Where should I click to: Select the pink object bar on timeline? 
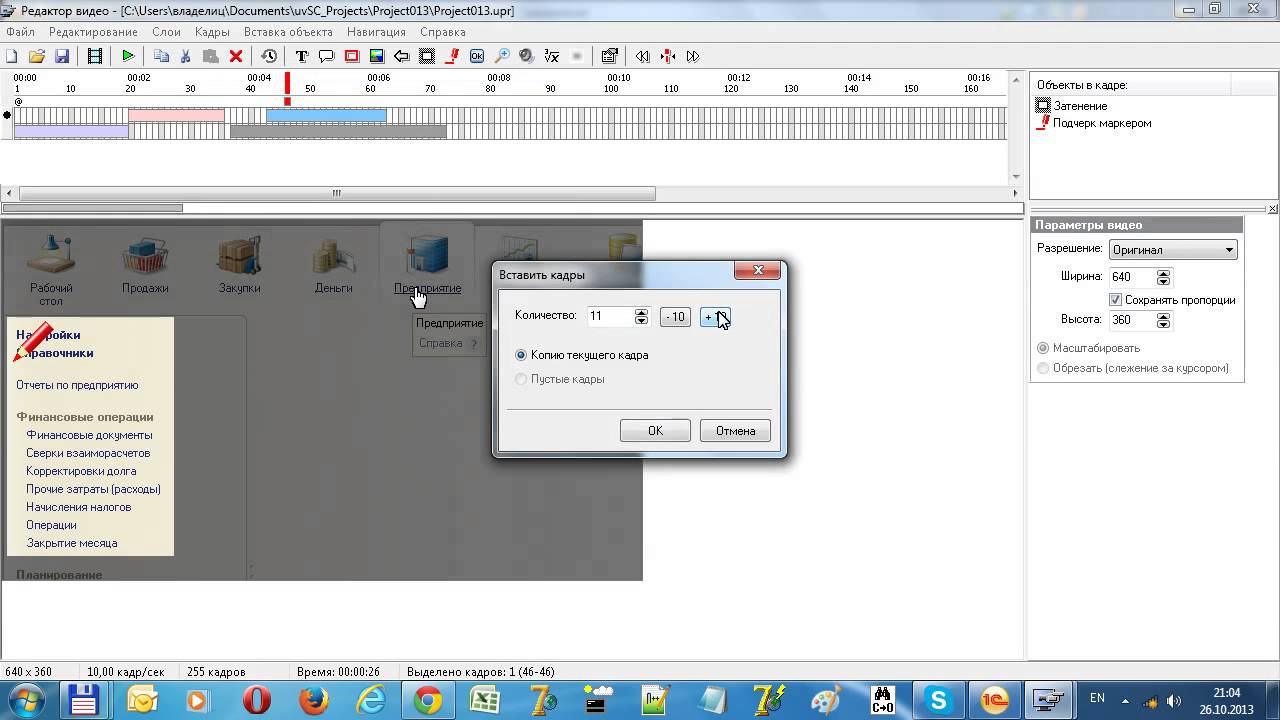pyautogui.click(x=176, y=115)
